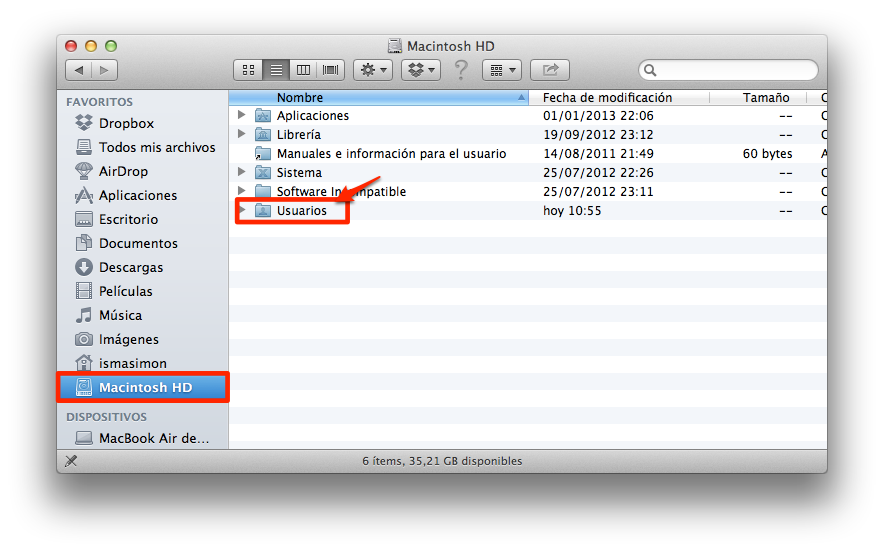
Task: Select 'Manuales e información para el usuario'
Action: (391, 153)
